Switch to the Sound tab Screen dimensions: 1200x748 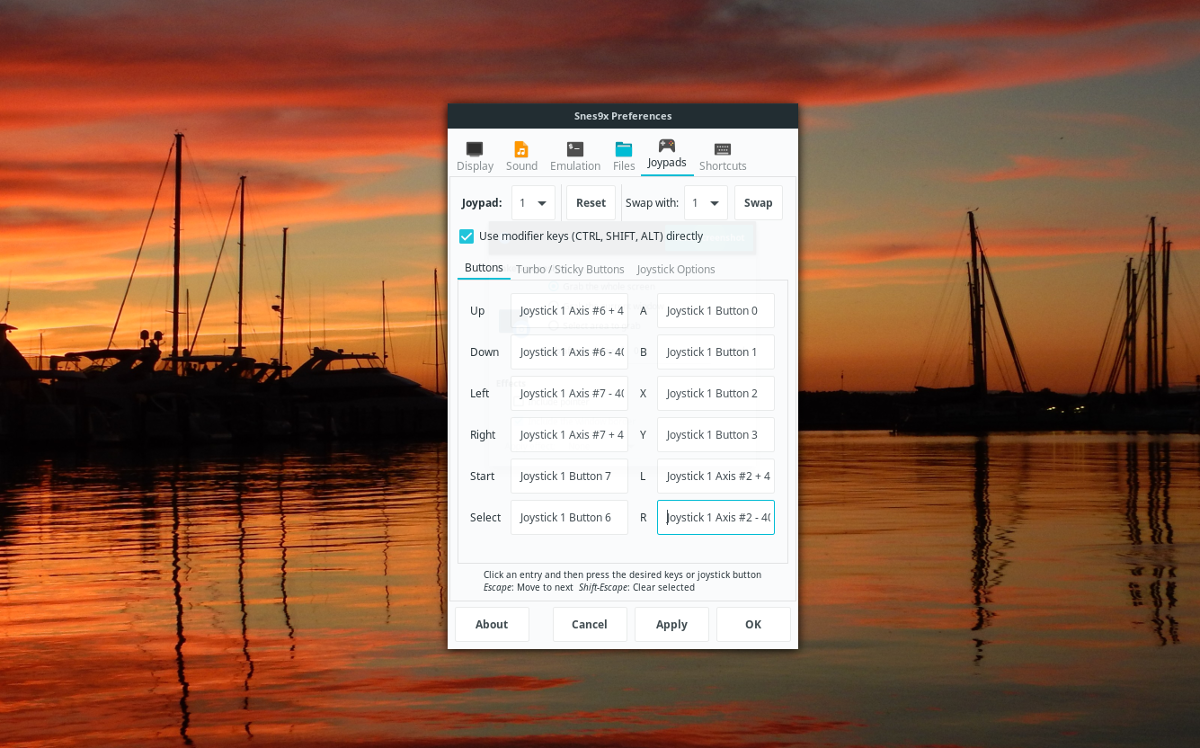coord(521,156)
